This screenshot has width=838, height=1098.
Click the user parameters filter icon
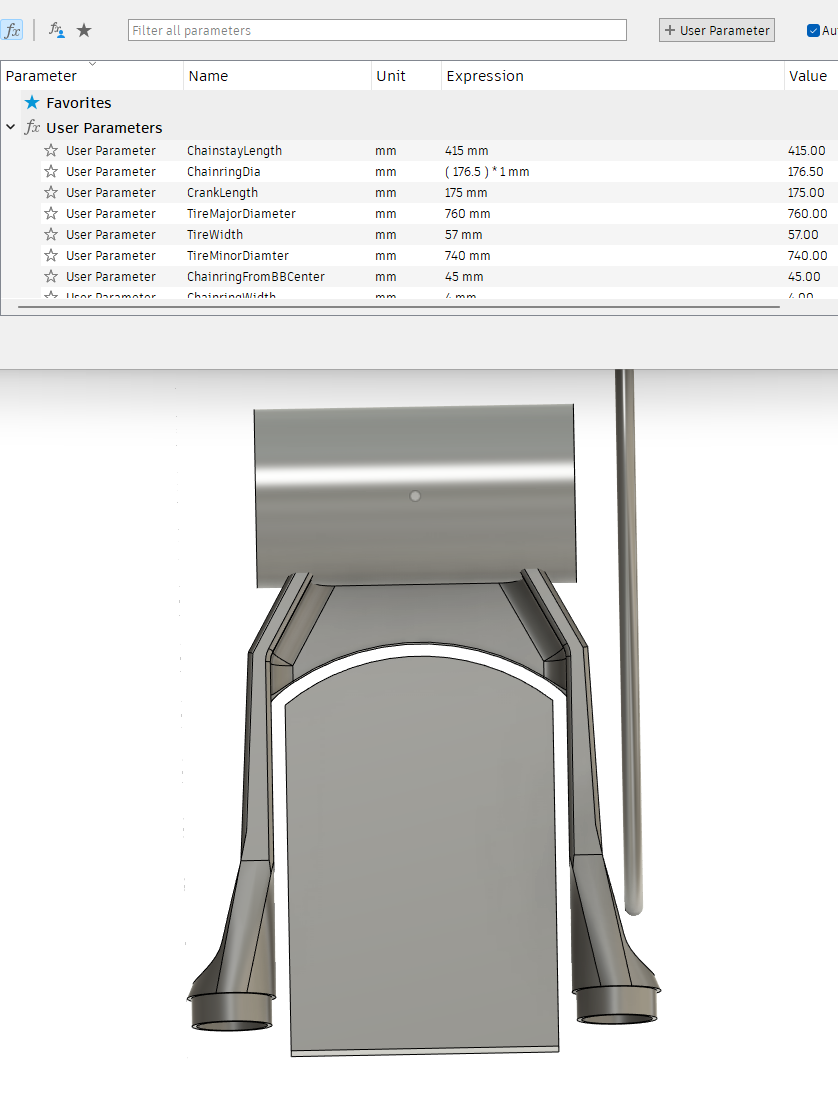[x=57, y=30]
